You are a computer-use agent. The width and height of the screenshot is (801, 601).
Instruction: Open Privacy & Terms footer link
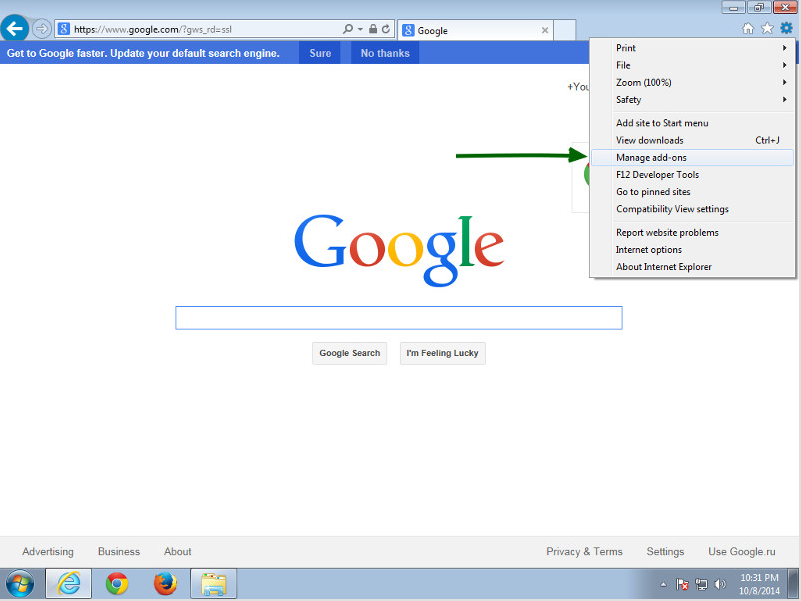(x=584, y=552)
